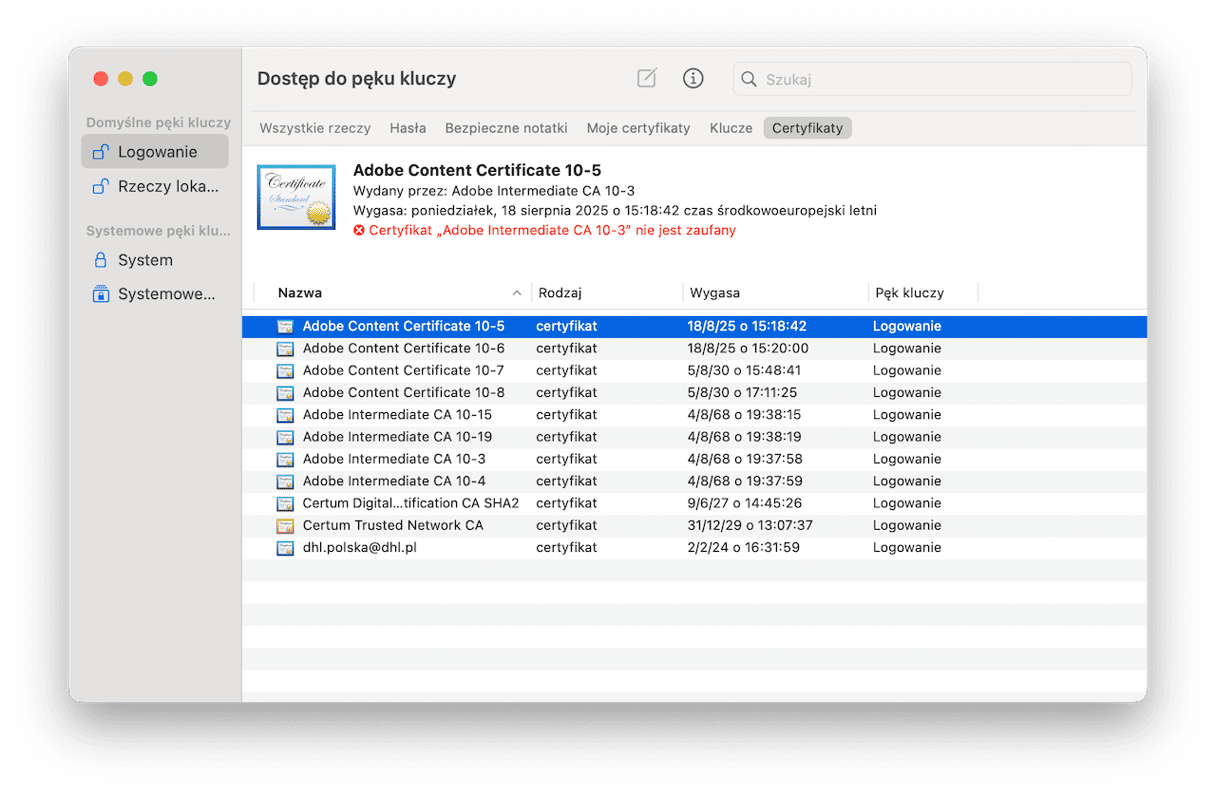Select the Klucze tab
The height and width of the screenshot is (793, 1216).
pyautogui.click(x=731, y=128)
